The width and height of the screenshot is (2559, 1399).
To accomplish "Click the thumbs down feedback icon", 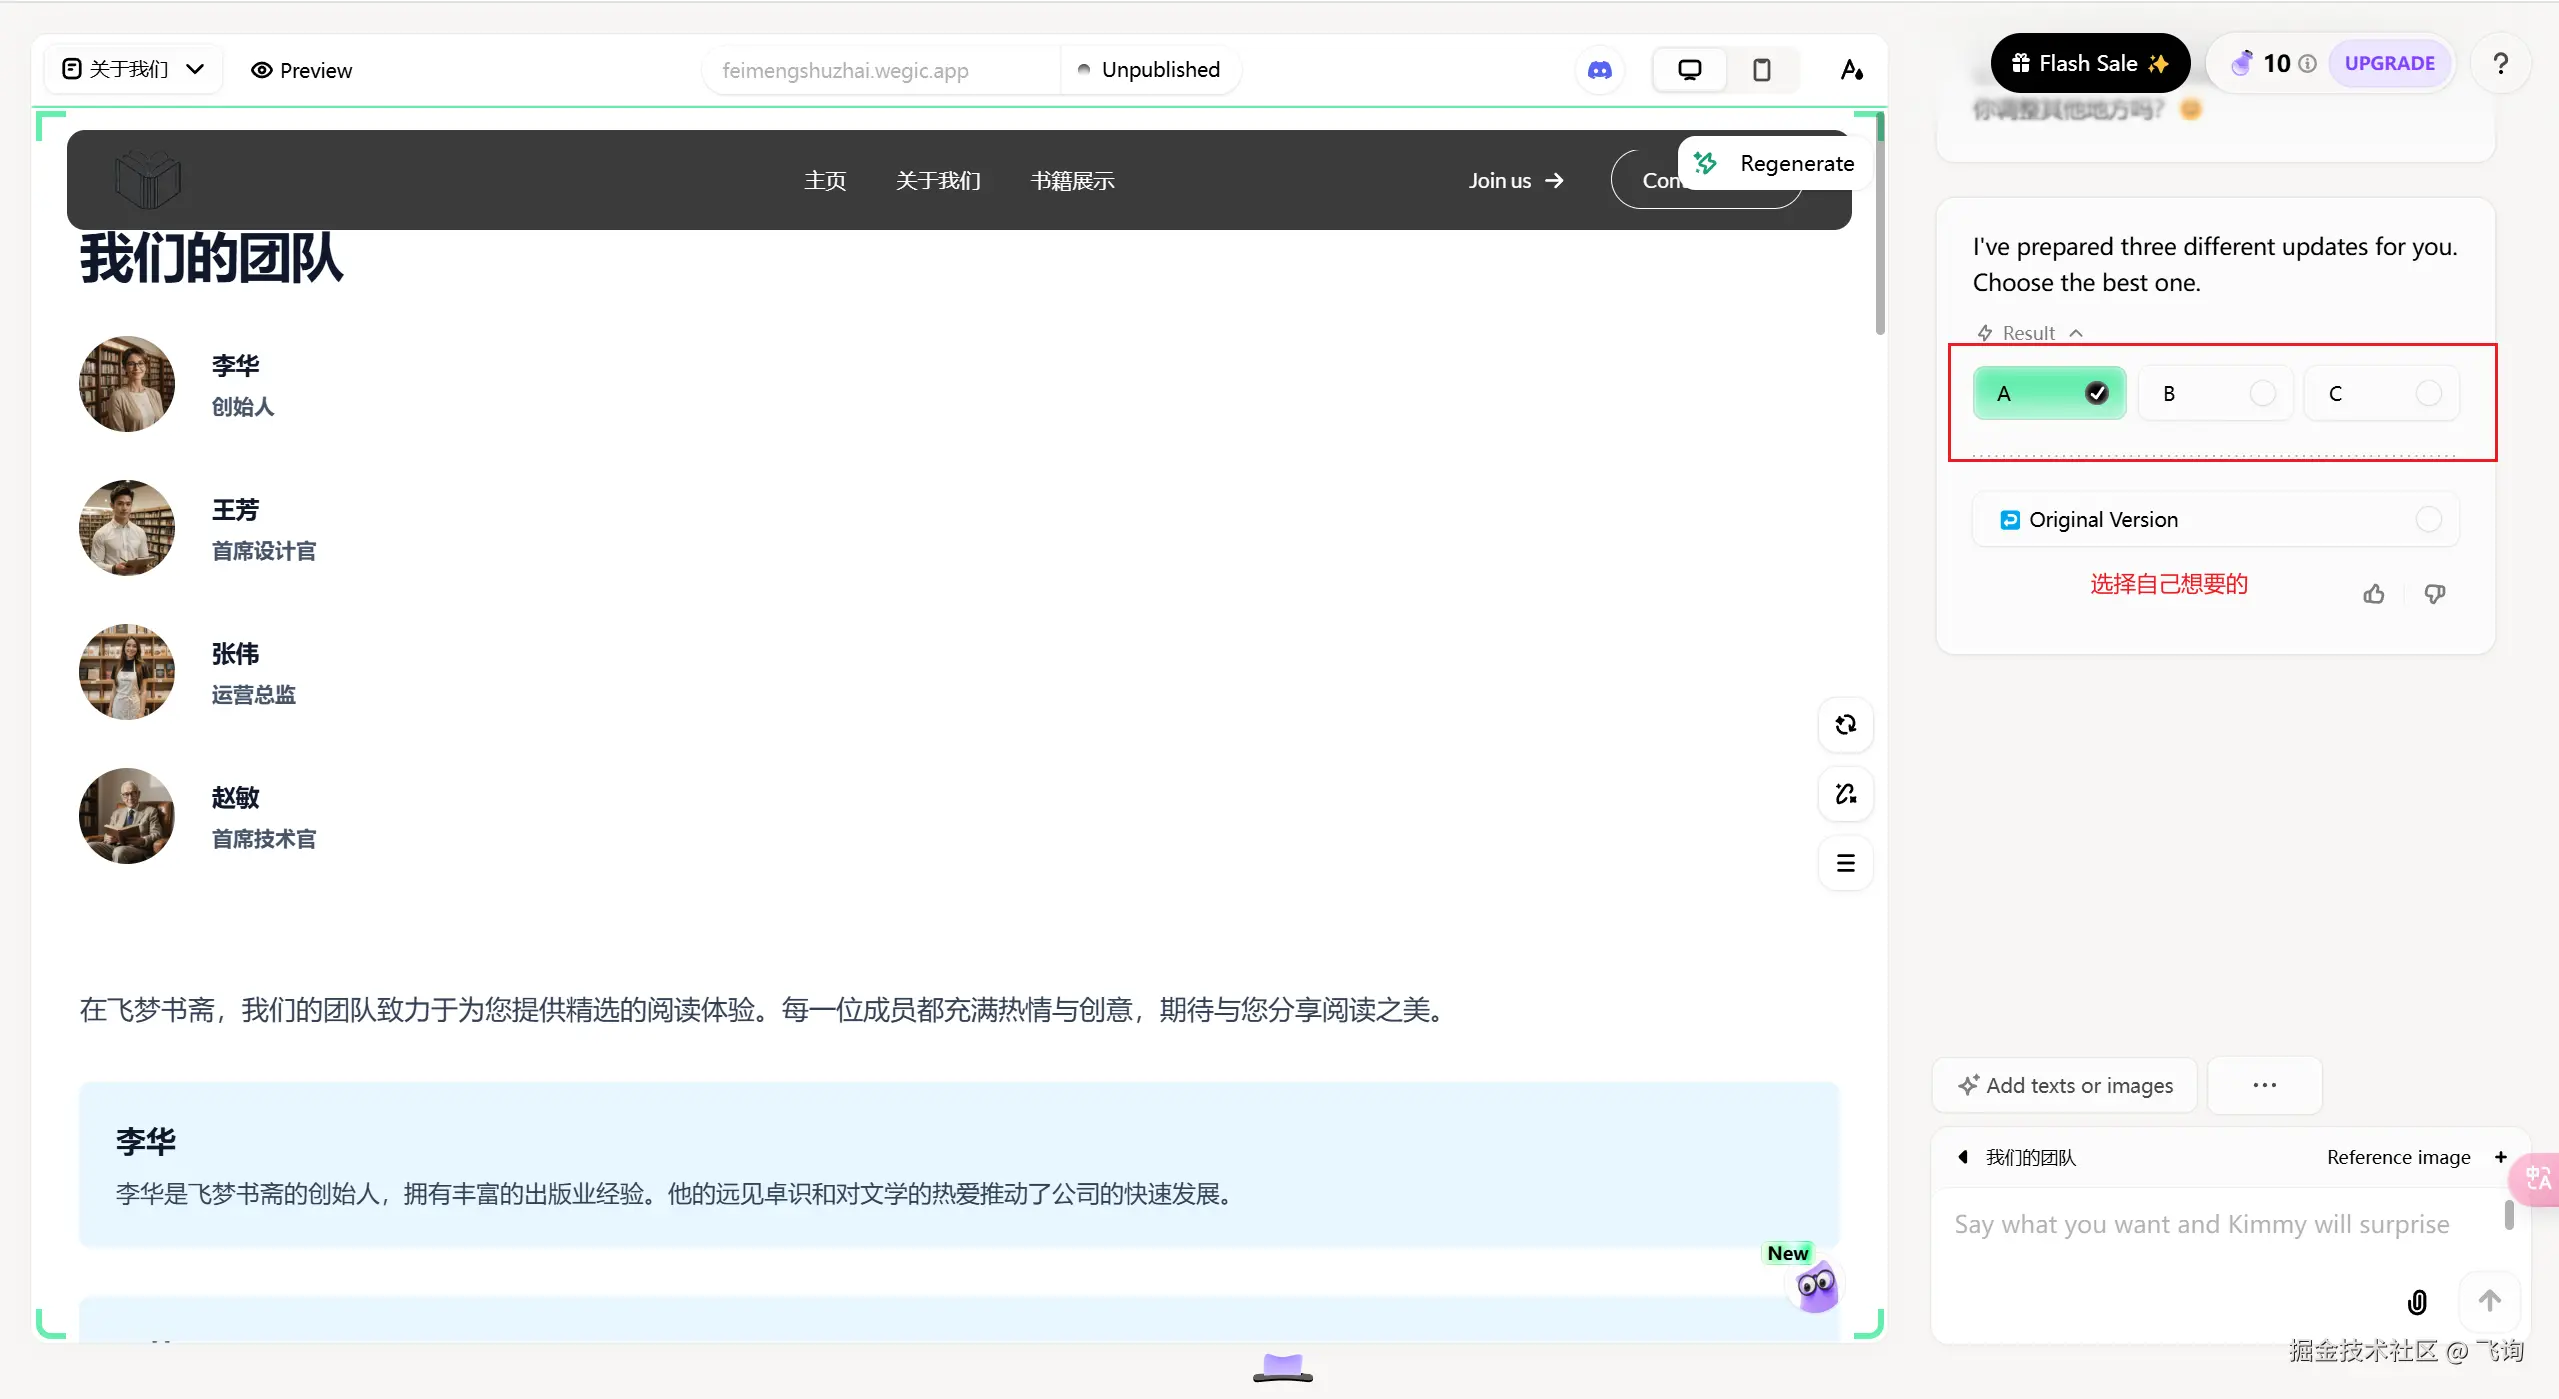I will 2434,594.
